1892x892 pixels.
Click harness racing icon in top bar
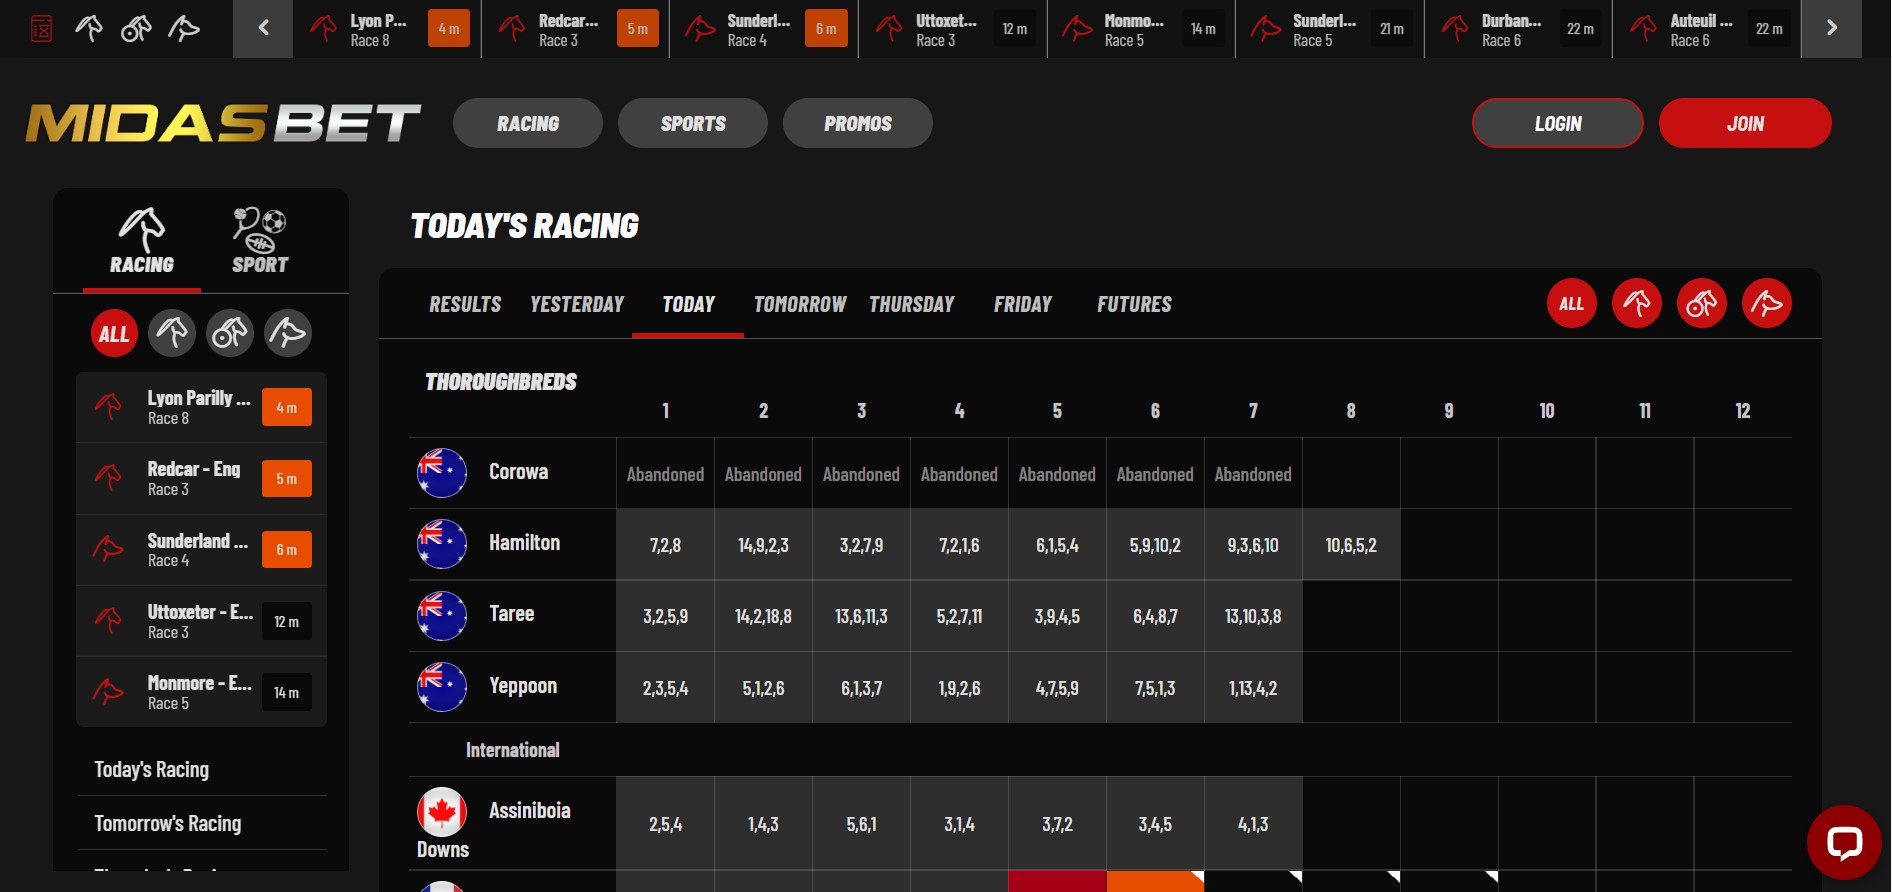coord(136,29)
